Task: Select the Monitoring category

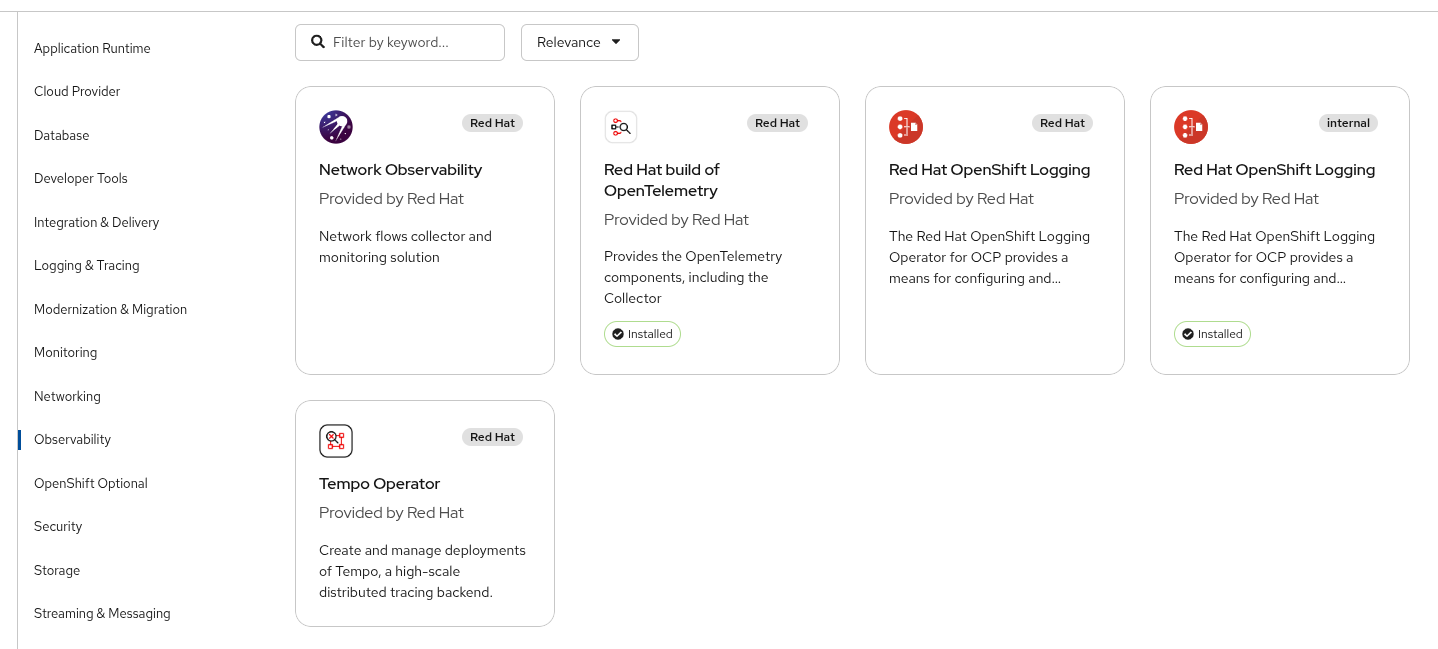Action: 66,352
